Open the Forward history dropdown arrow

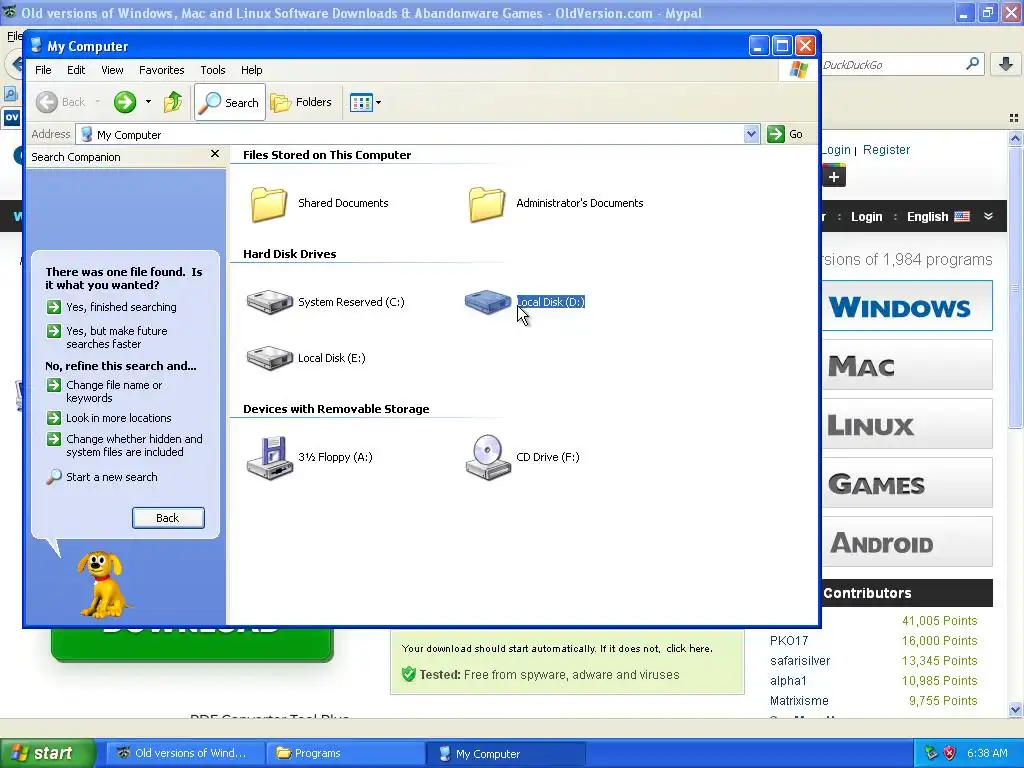148,102
